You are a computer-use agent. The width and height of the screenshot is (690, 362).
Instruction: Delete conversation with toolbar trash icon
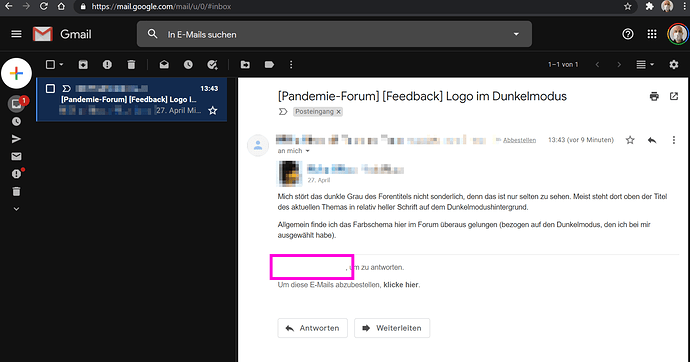[x=131, y=65]
